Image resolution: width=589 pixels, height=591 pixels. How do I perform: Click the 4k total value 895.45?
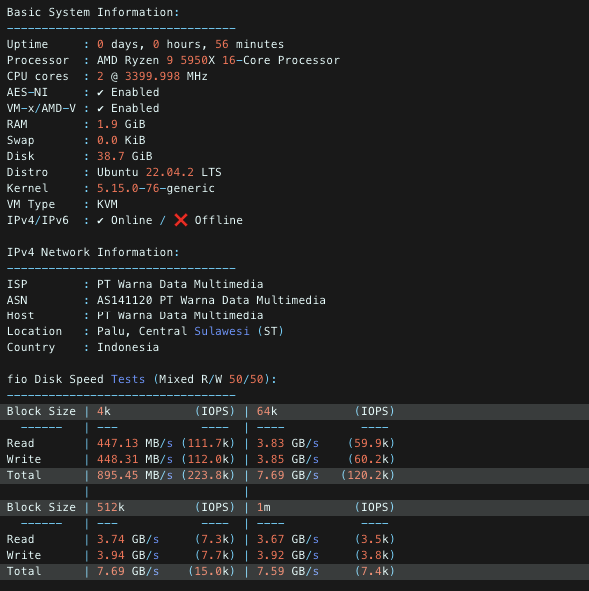click(x=118, y=475)
